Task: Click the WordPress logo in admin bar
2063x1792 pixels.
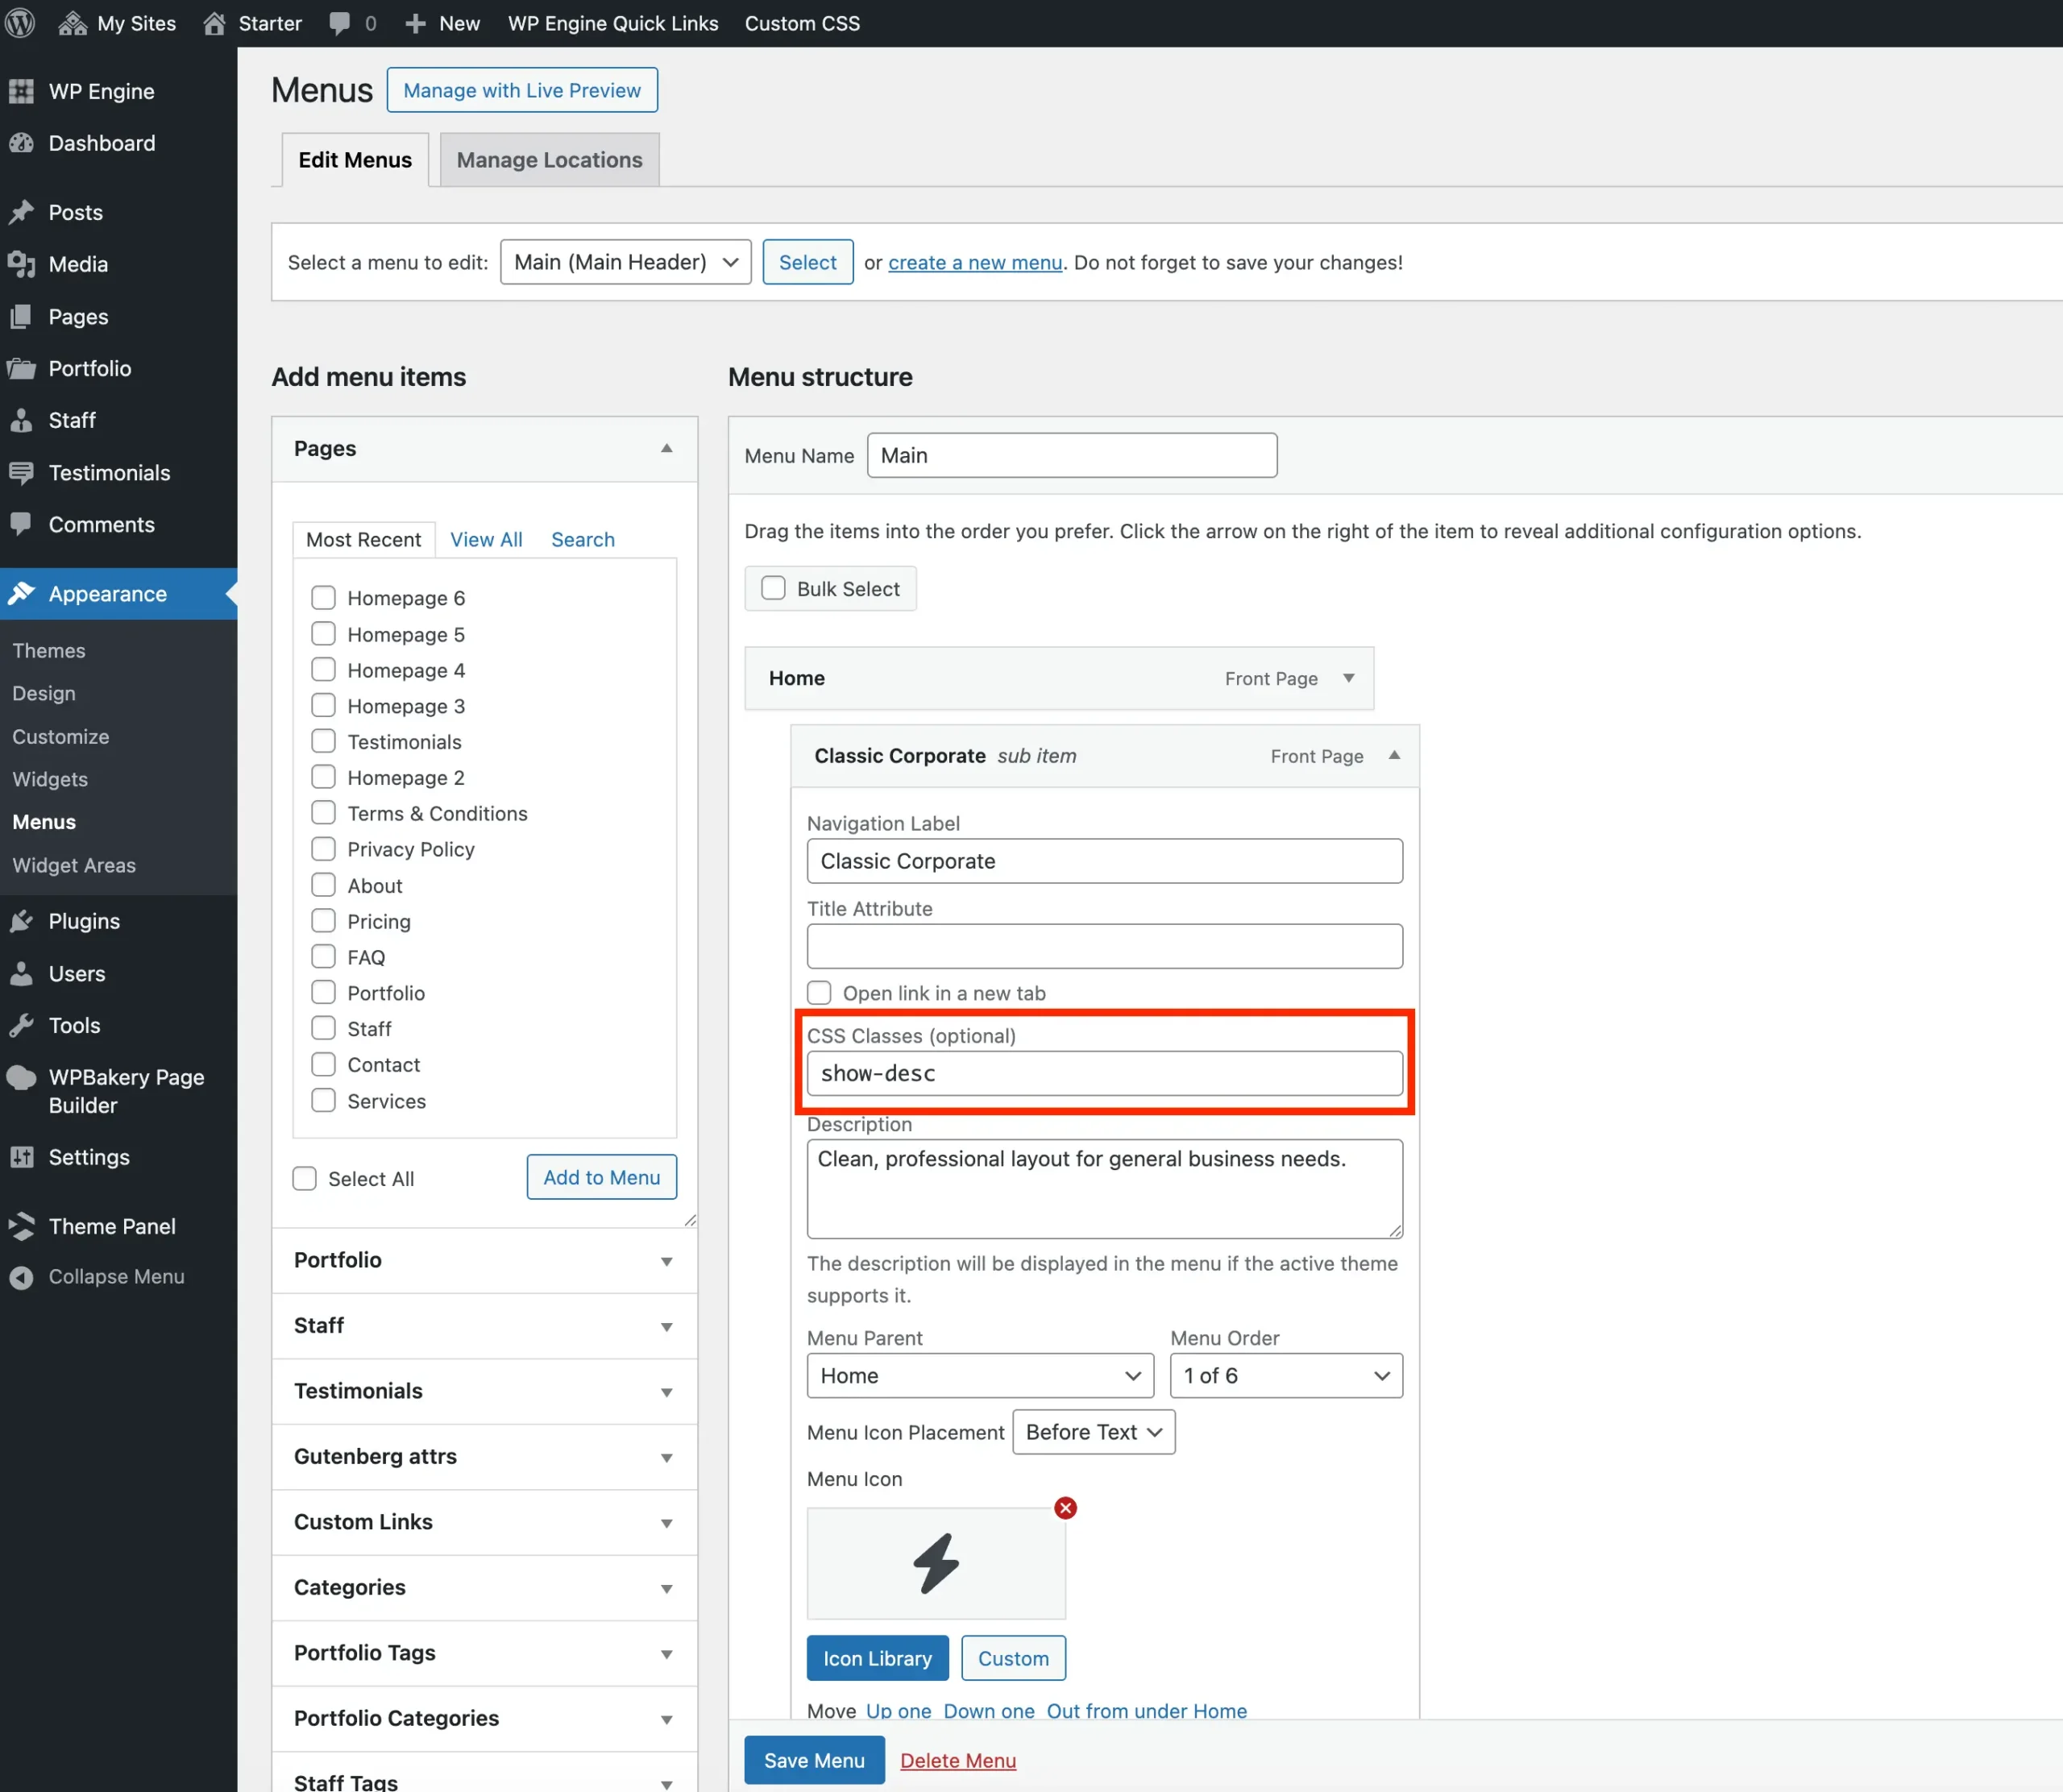Action: [x=20, y=22]
